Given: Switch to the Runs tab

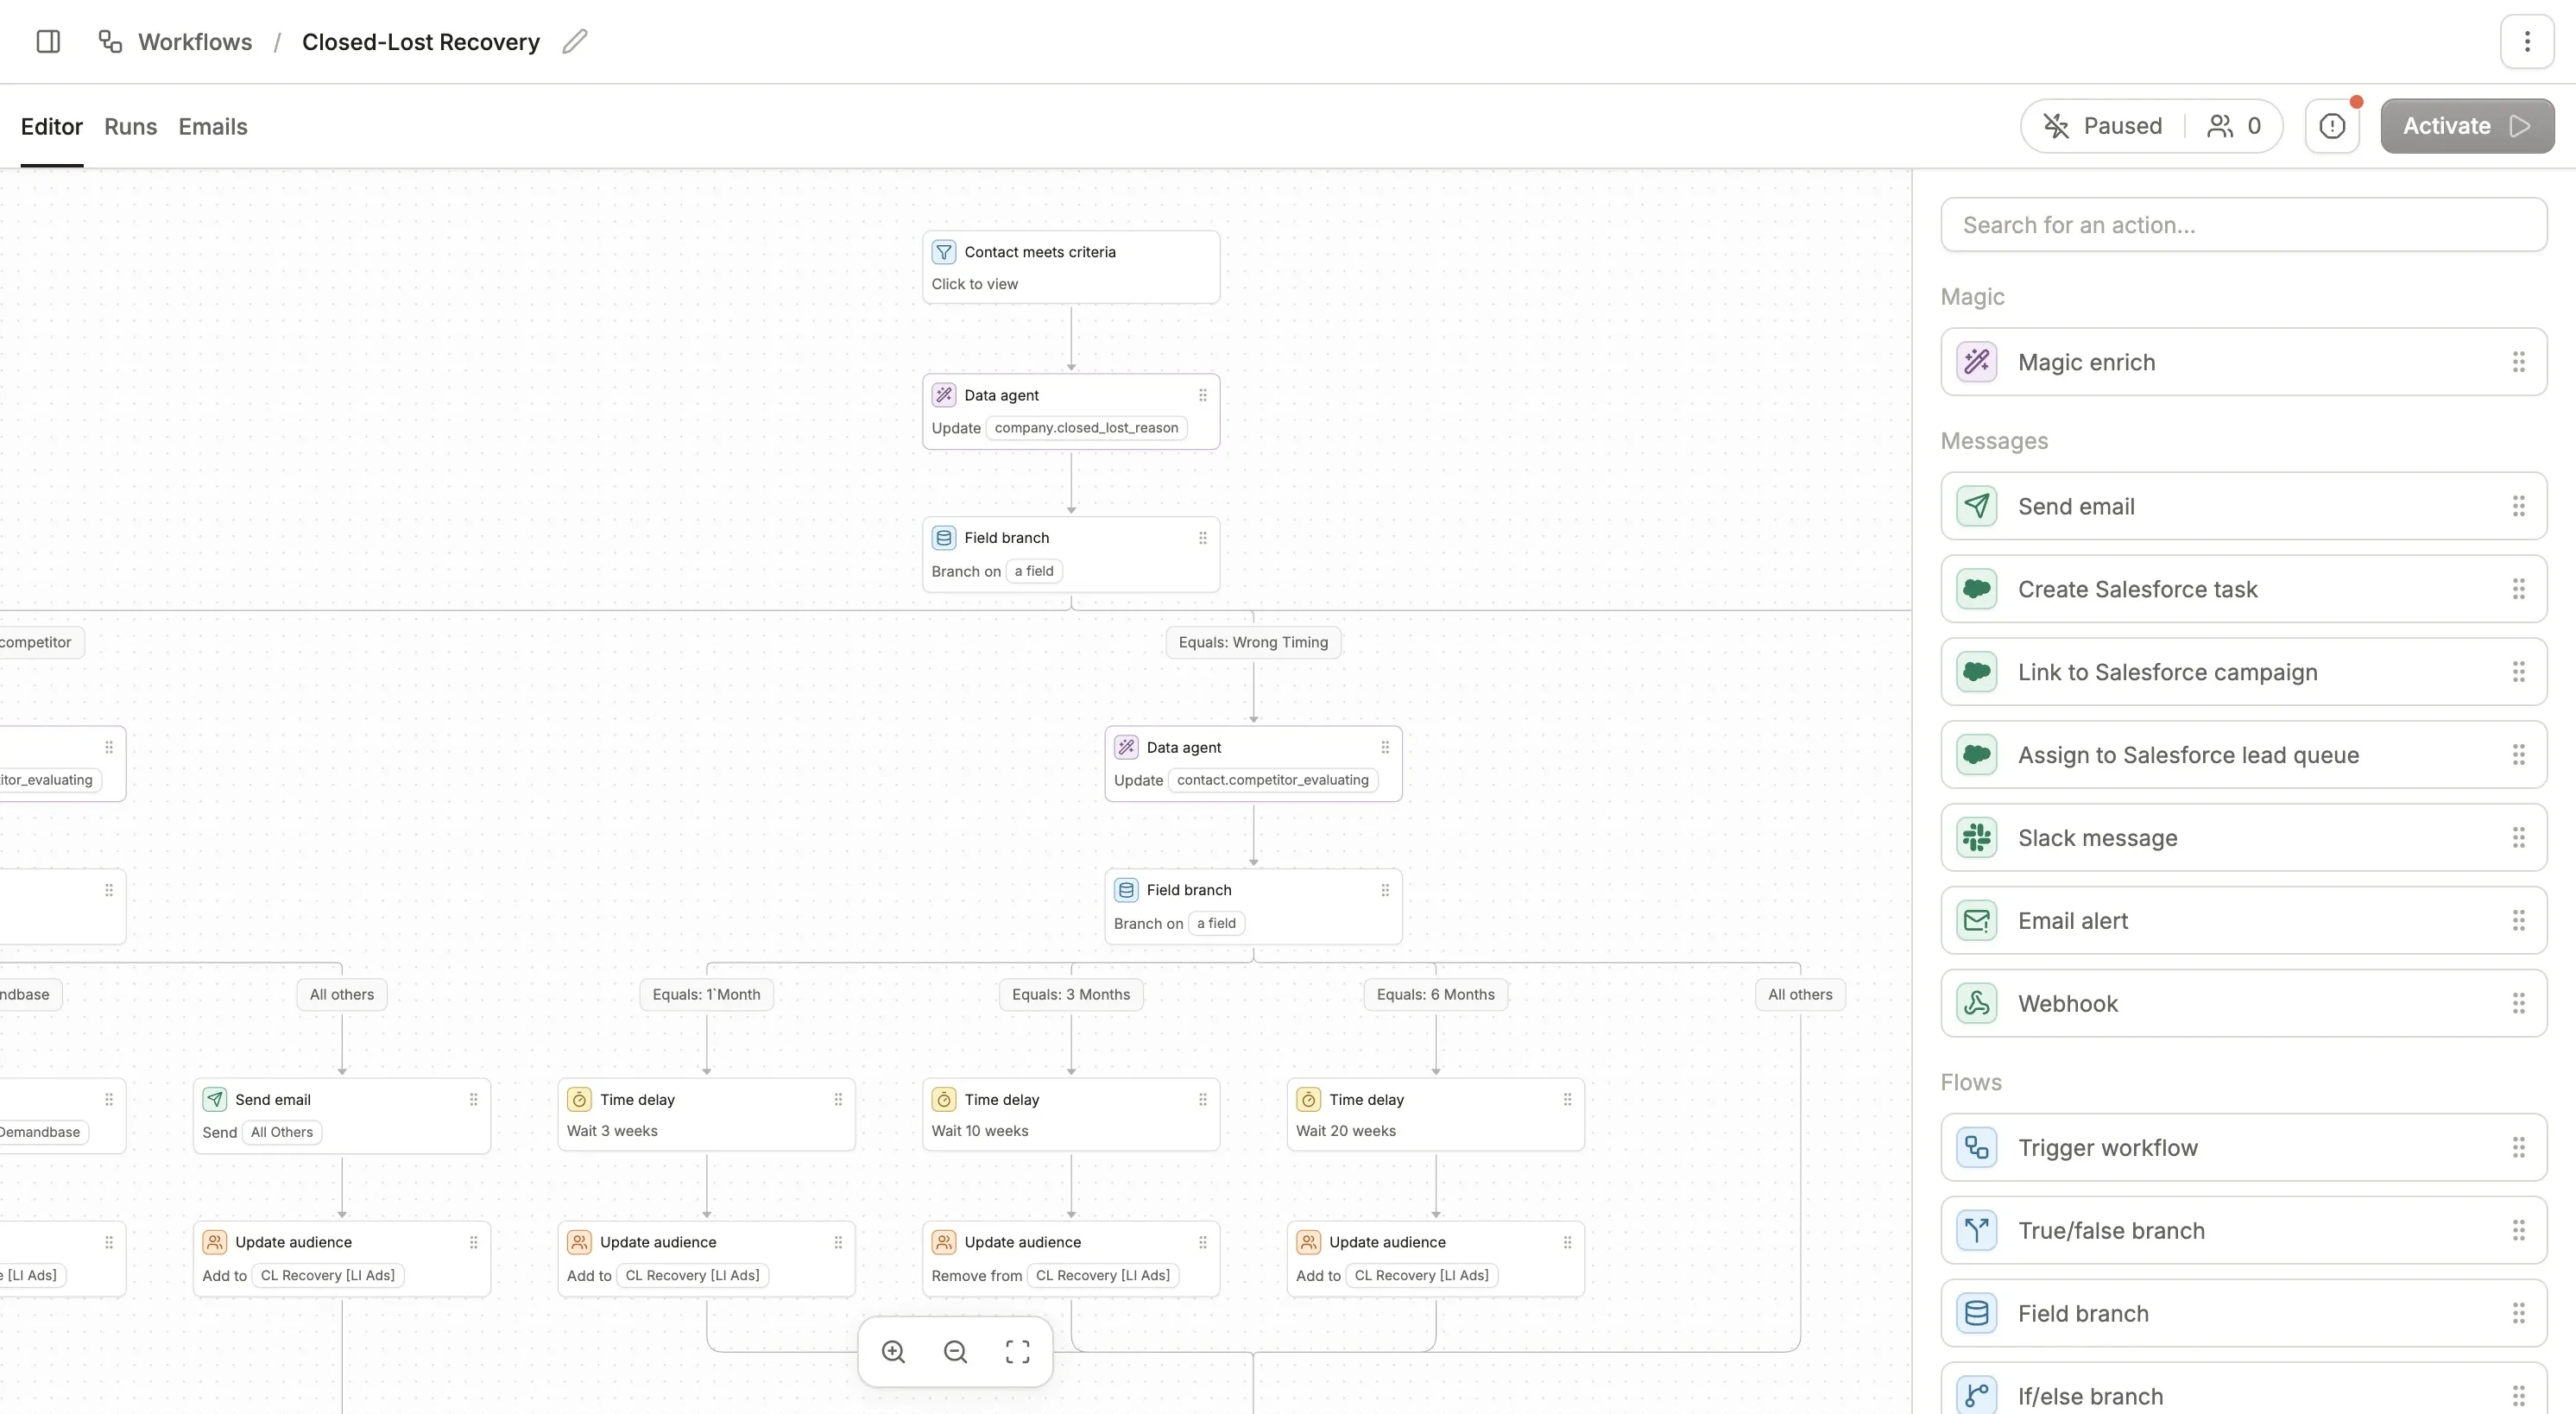Looking at the screenshot, I should coord(130,127).
